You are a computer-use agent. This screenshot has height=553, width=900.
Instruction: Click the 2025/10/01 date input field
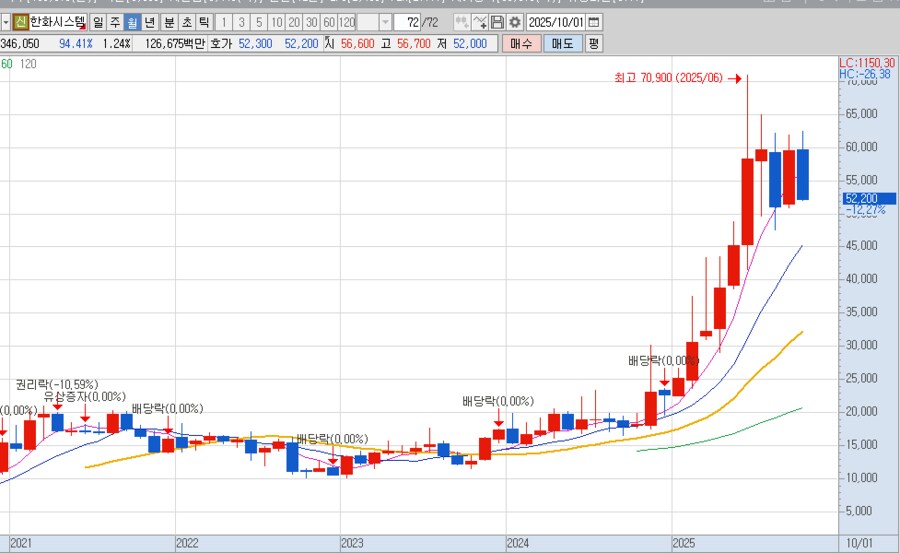(x=557, y=22)
